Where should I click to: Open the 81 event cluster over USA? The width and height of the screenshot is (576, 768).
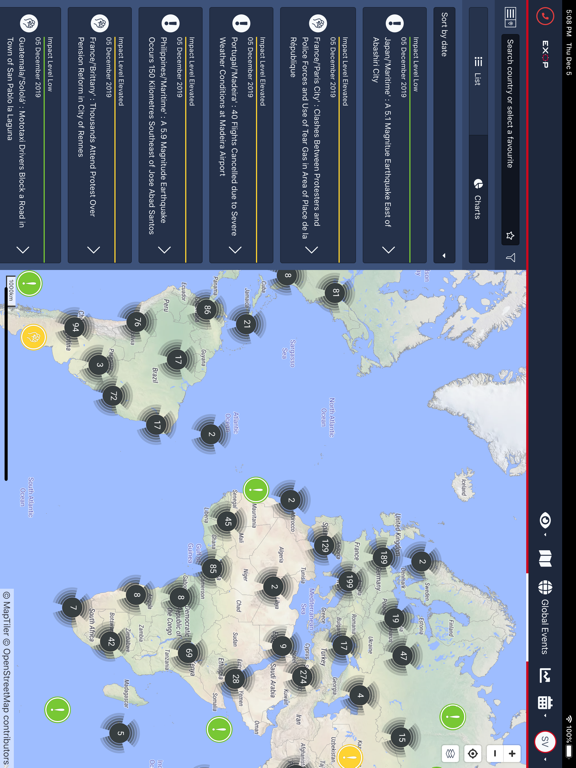coord(336,293)
